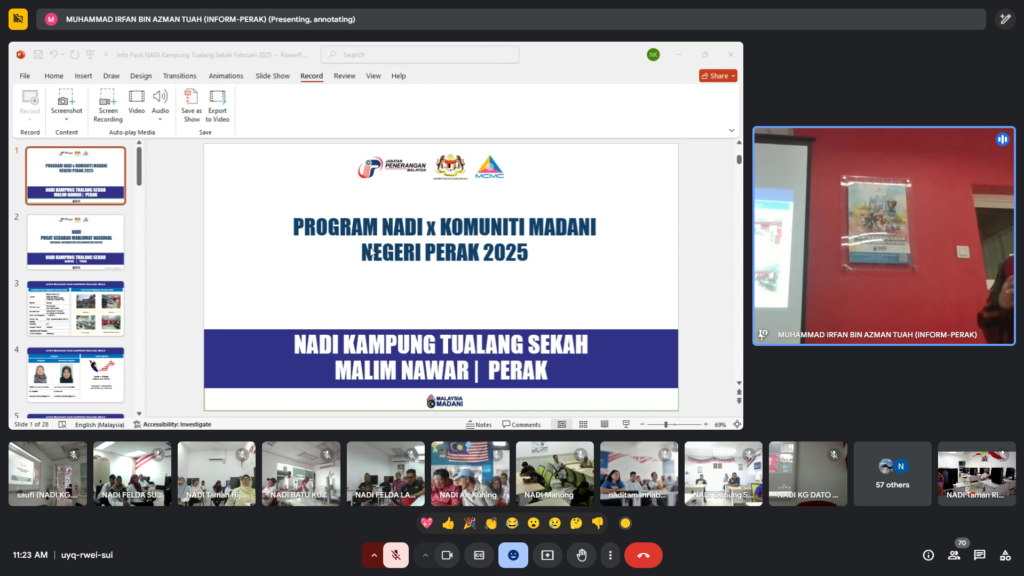This screenshot has height=576, width=1024.
Task: Click the zoom slider in PowerPoint status bar
Action: (674, 424)
